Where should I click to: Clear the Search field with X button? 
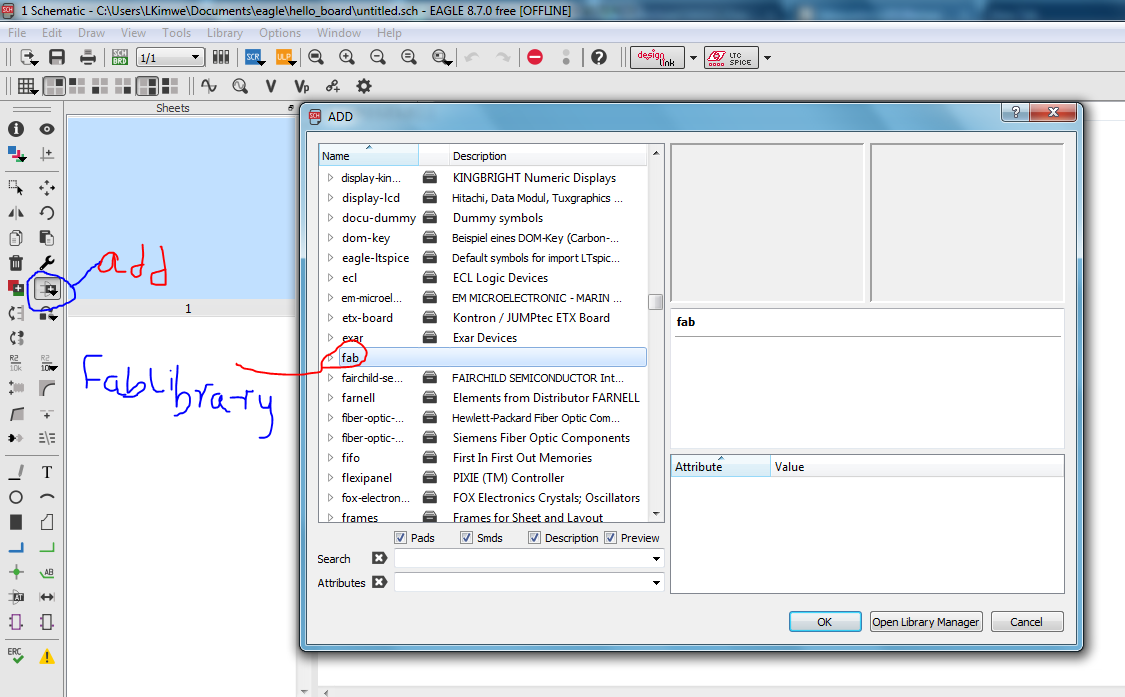(x=379, y=558)
